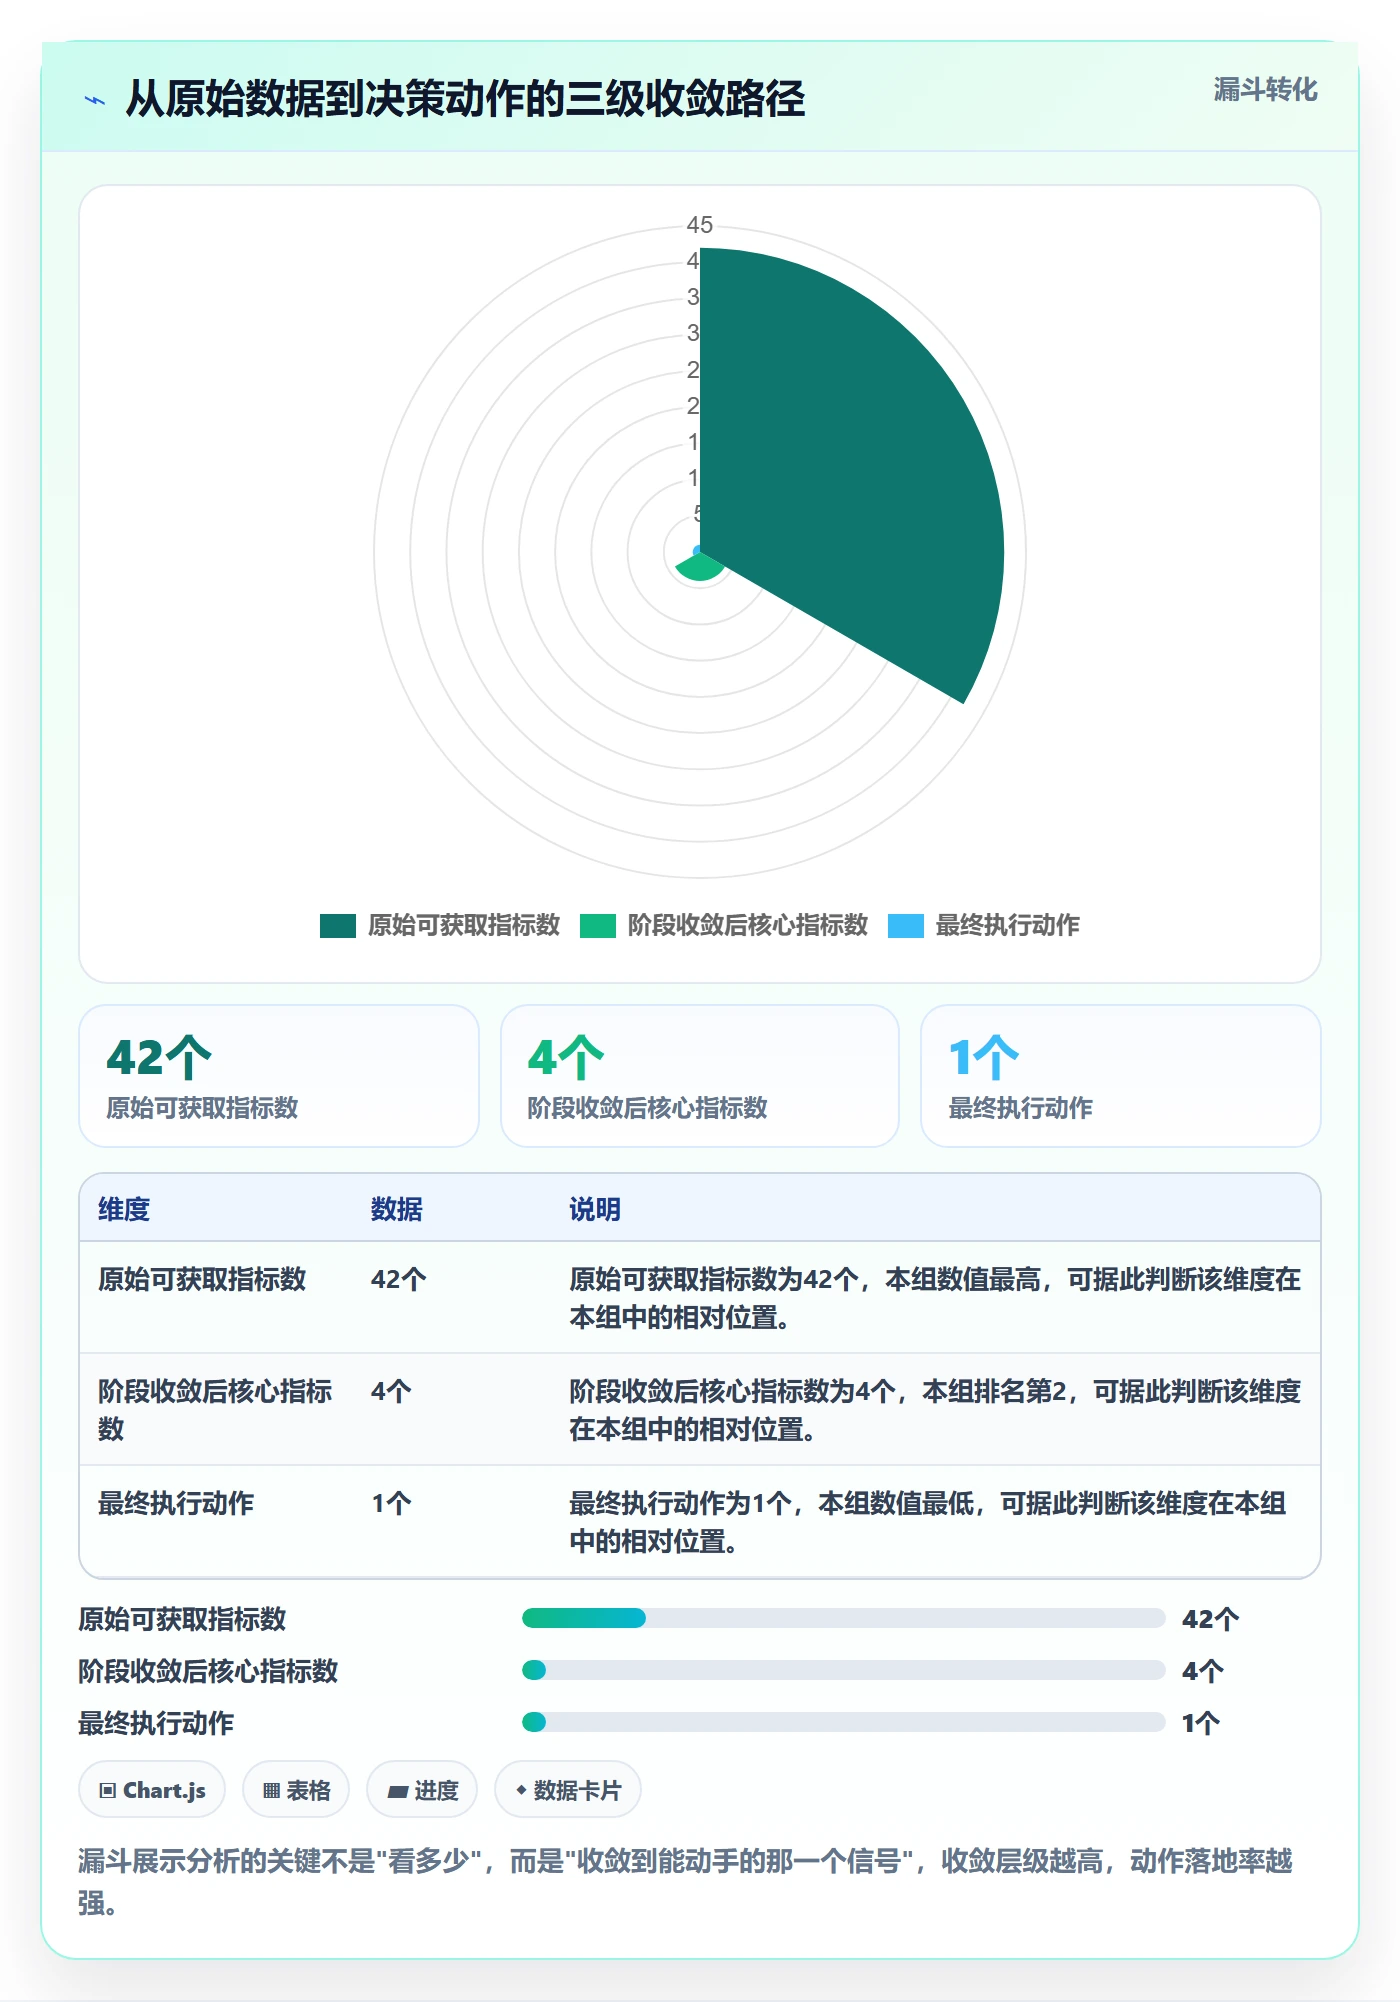Click the 45 axis label on chart
The width and height of the screenshot is (1400, 2002).
[700, 225]
